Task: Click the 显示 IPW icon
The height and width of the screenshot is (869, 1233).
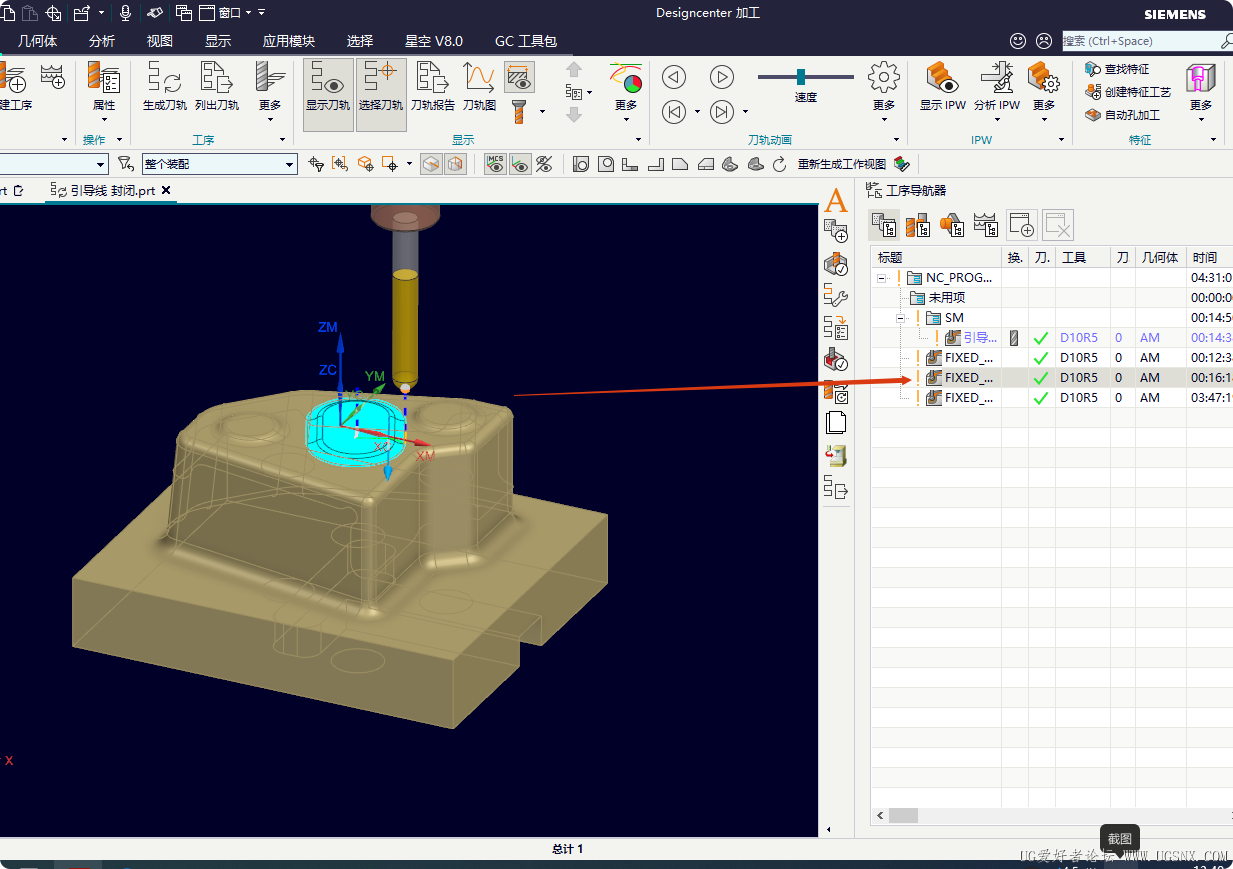Action: coord(942,85)
